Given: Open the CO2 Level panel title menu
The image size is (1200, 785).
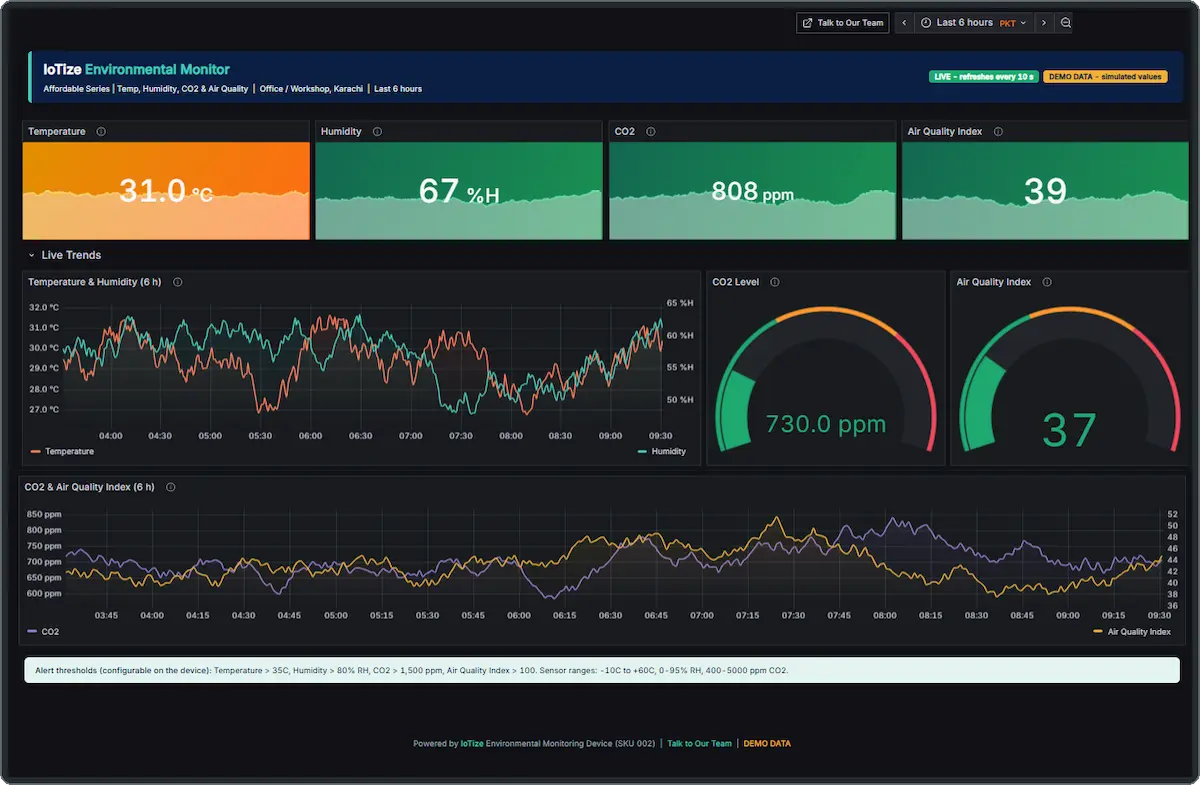Looking at the screenshot, I should point(736,282).
